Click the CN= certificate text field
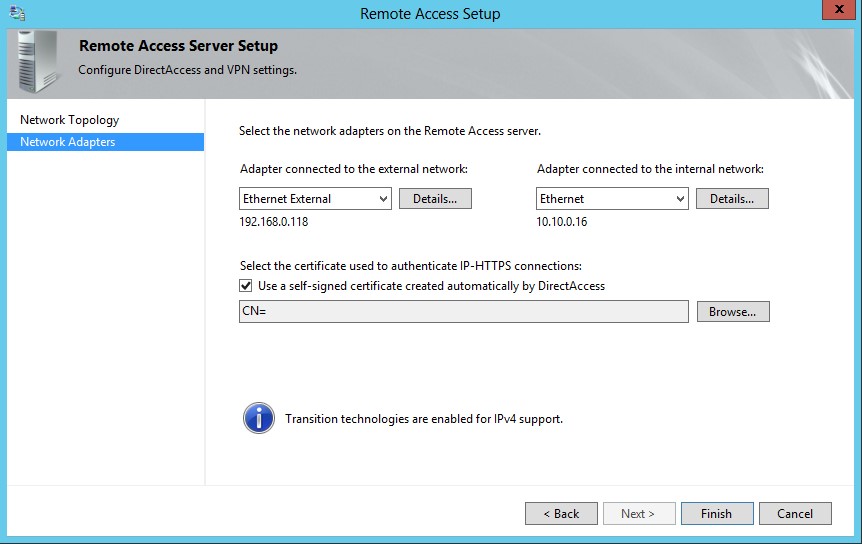Screen dimensions: 862x544 [x=464, y=312]
